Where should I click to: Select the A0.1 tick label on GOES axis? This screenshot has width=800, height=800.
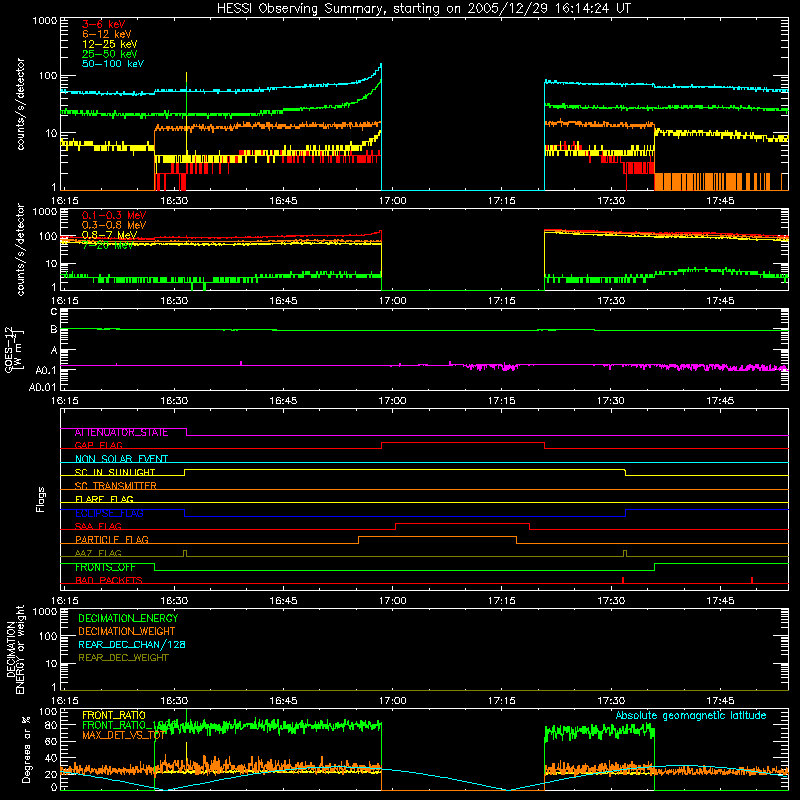pos(46,370)
